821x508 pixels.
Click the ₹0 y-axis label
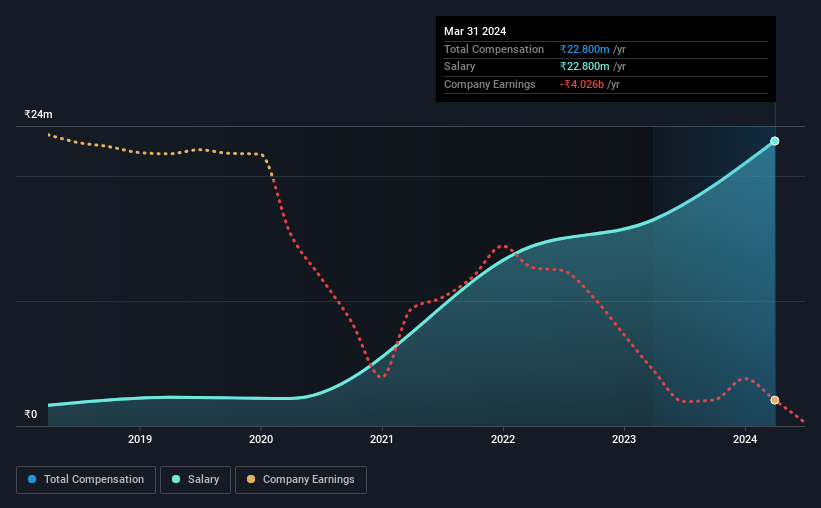click(31, 414)
